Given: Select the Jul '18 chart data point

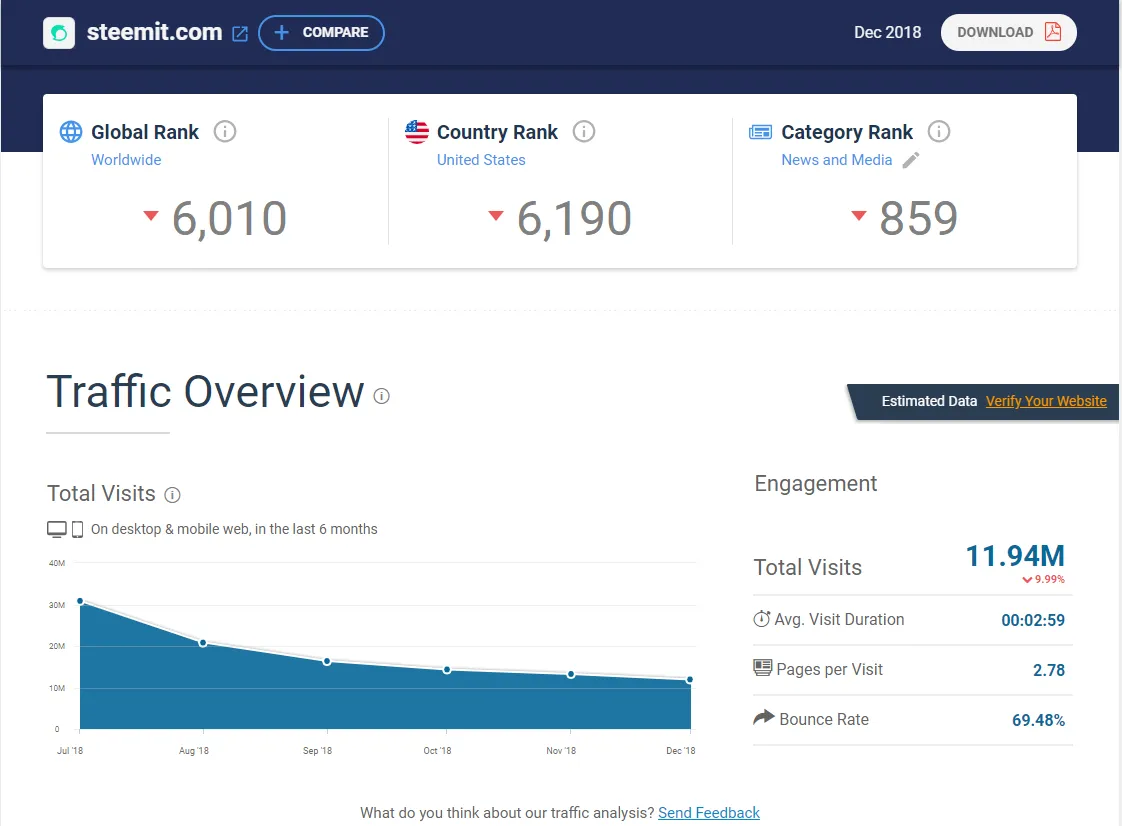Looking at the screenshot, I should tap(80, 601).
